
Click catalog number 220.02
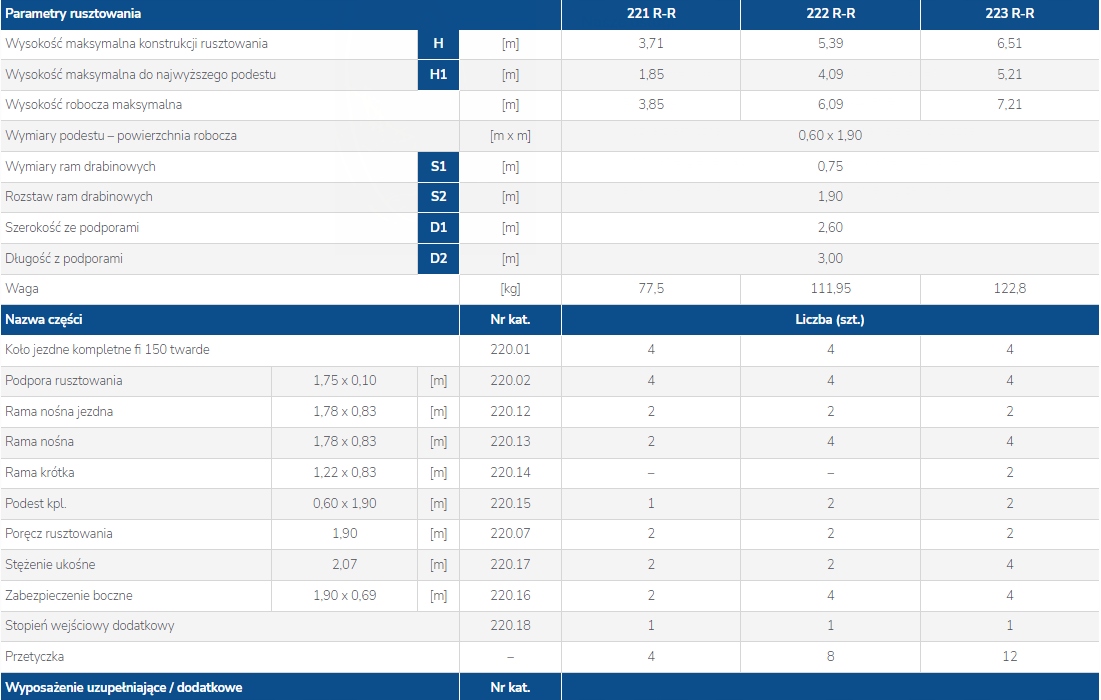tap(510, 381)
